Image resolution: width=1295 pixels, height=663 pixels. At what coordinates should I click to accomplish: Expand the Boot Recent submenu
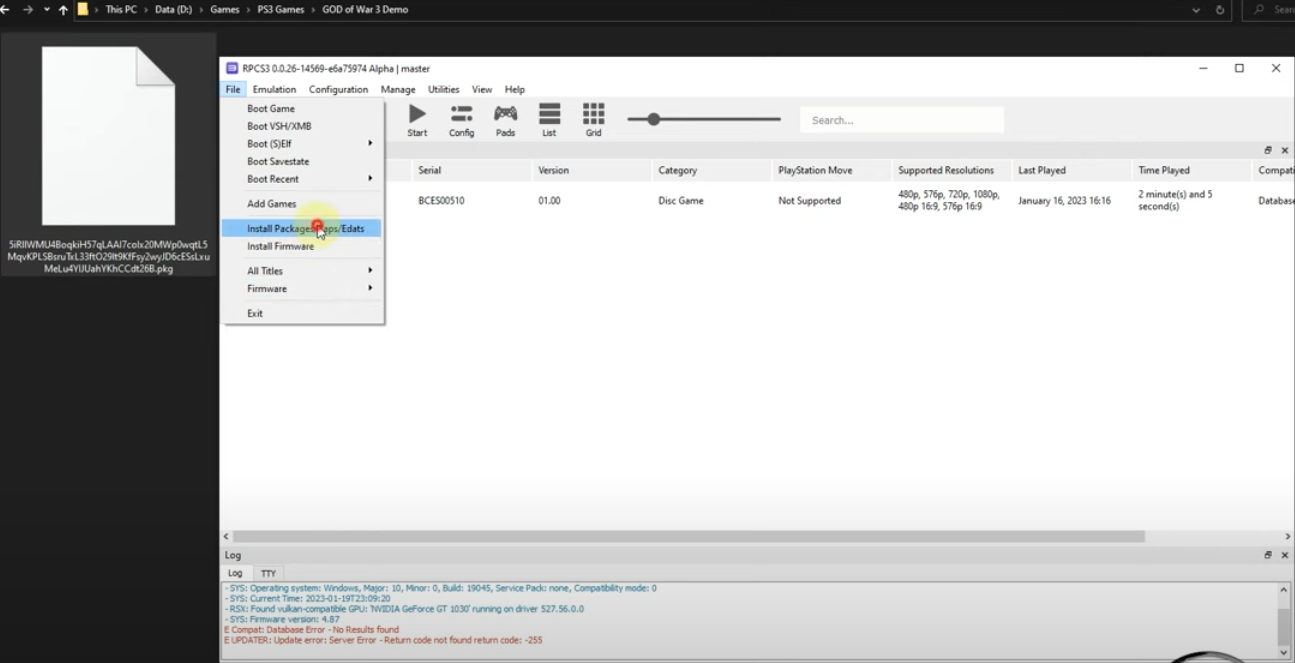click(370, 179)
